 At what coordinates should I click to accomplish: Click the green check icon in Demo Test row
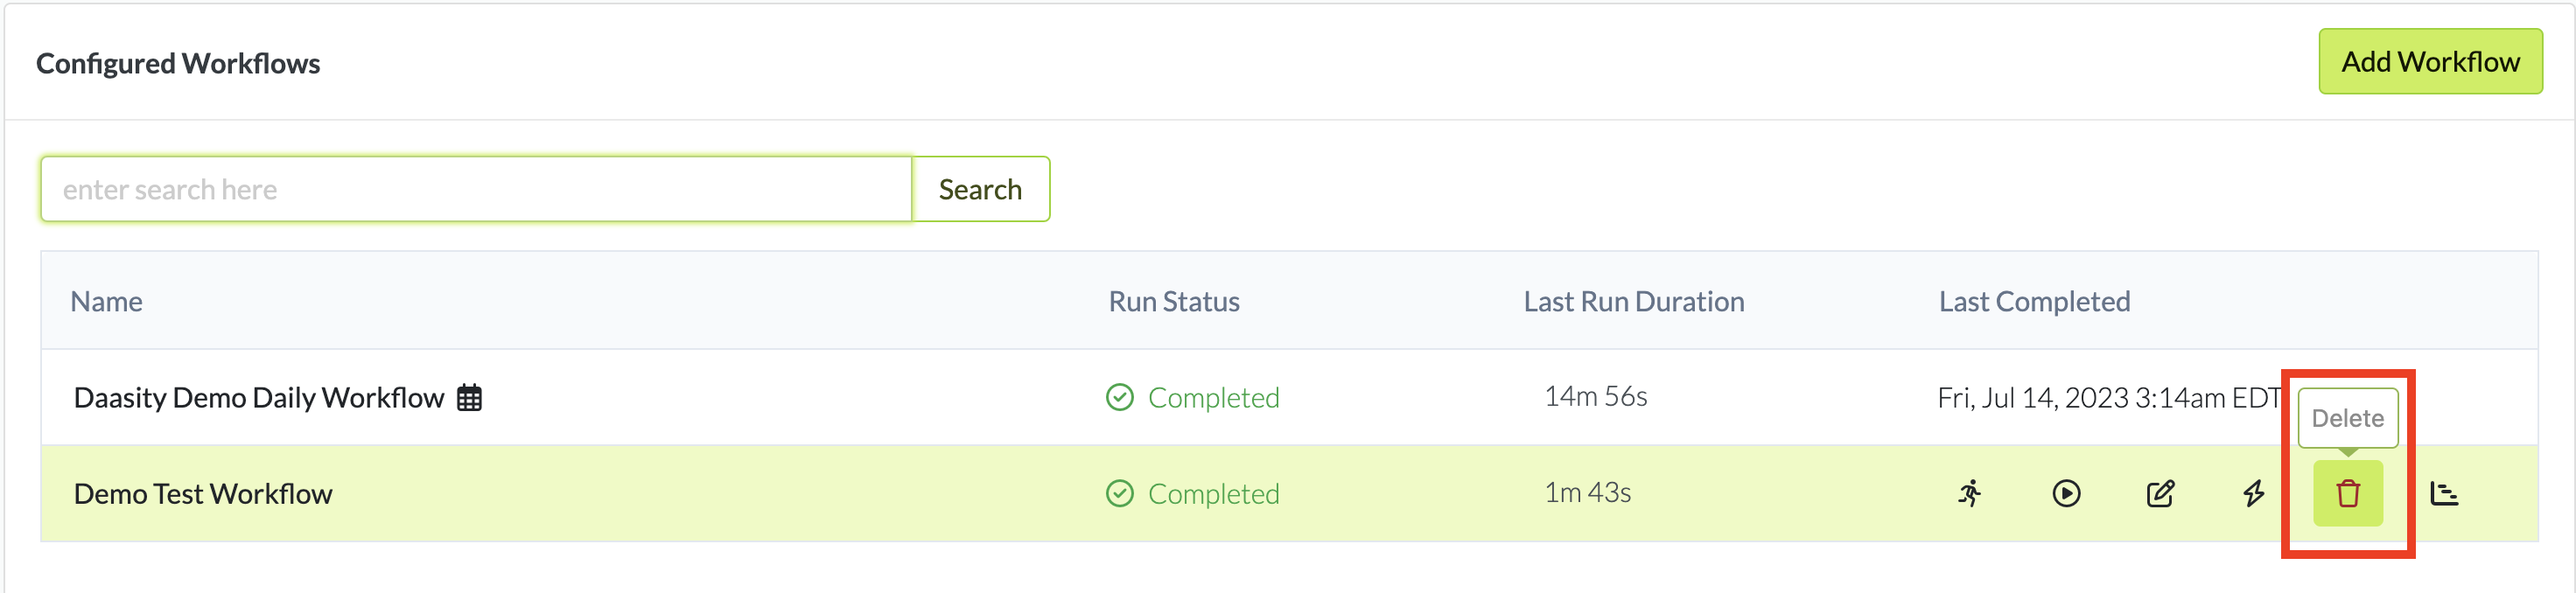(1120, 494)
